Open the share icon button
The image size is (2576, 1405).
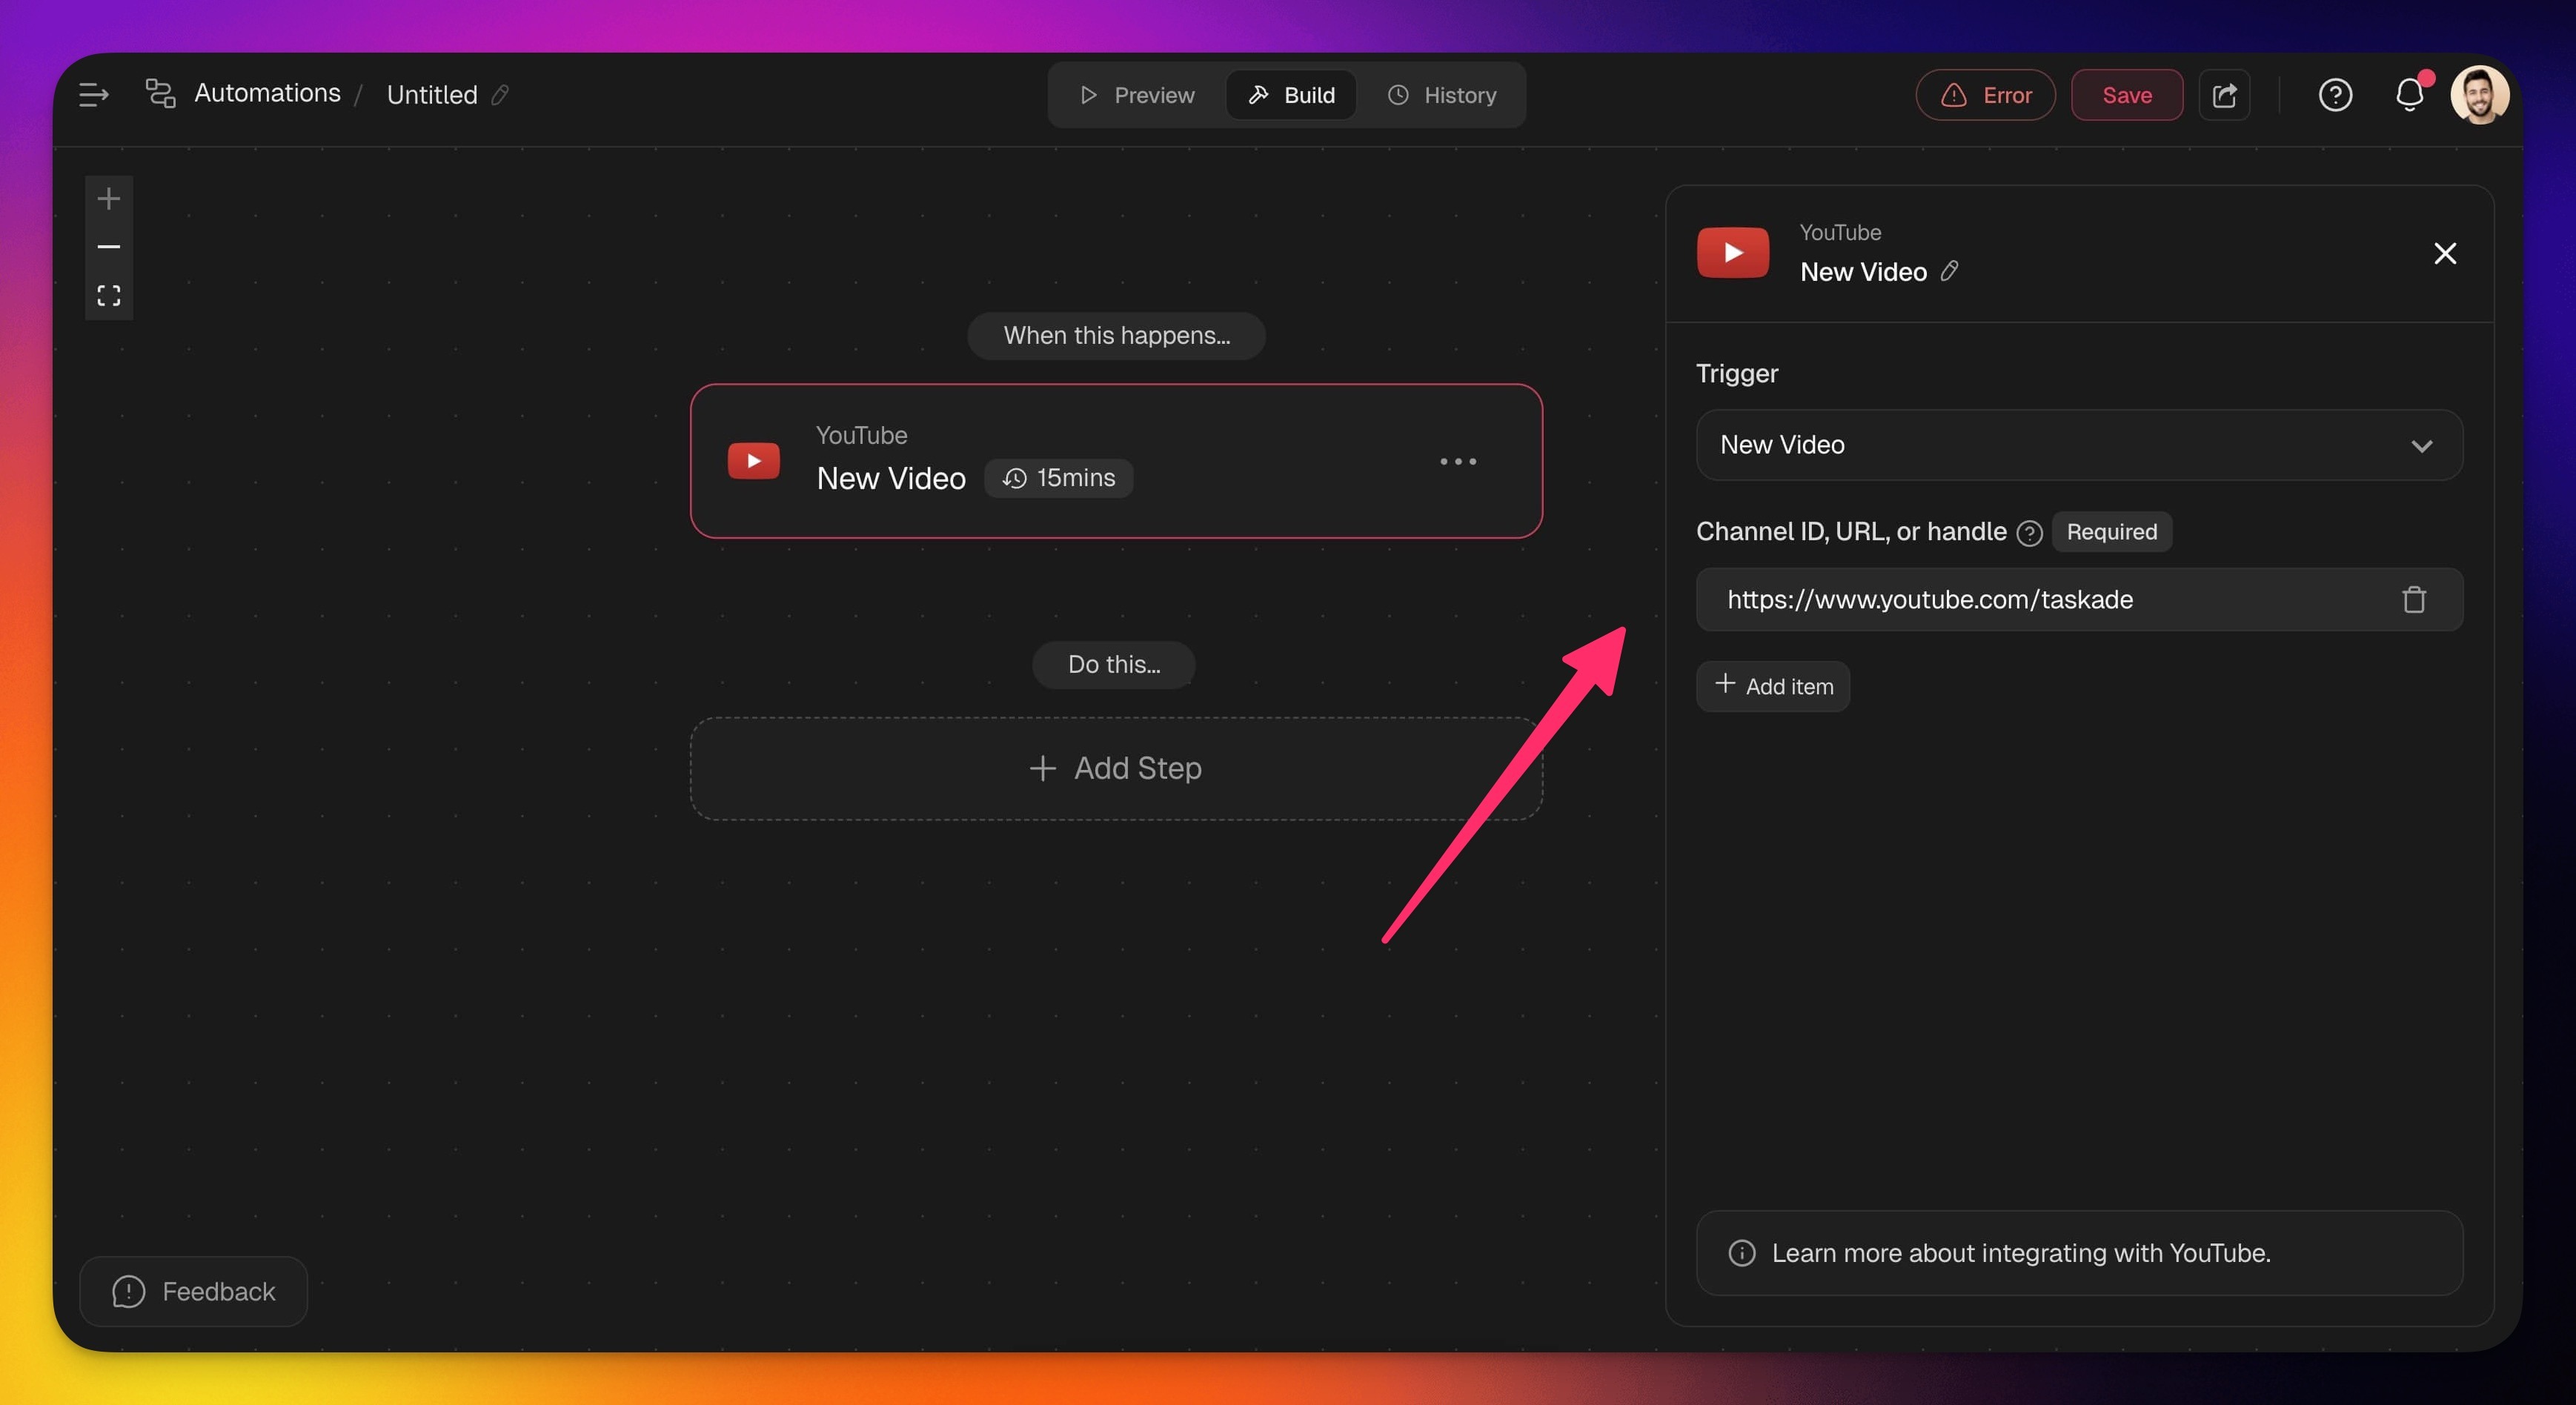[x=2224, y=95]
